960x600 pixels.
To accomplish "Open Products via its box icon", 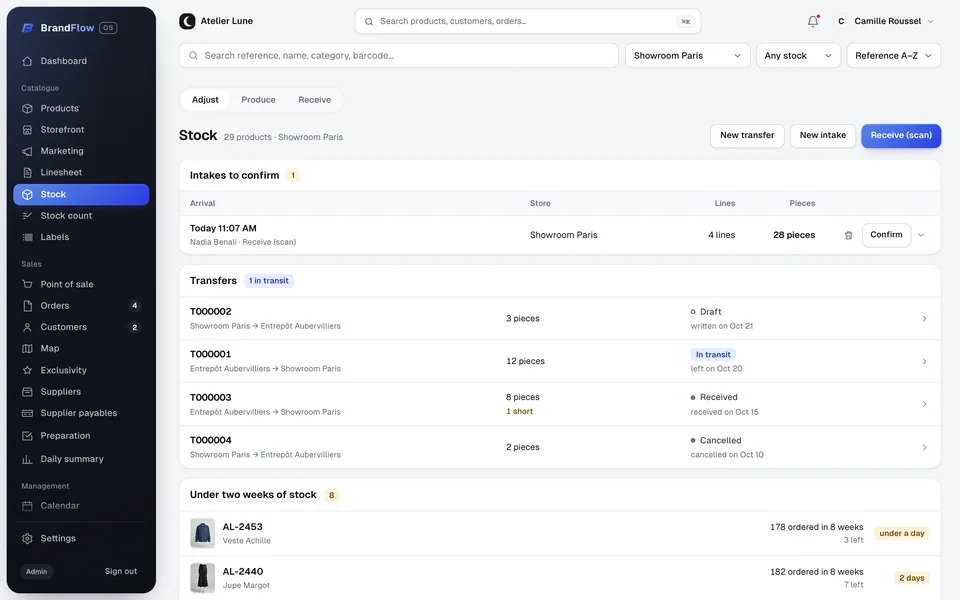I will 27,108.
